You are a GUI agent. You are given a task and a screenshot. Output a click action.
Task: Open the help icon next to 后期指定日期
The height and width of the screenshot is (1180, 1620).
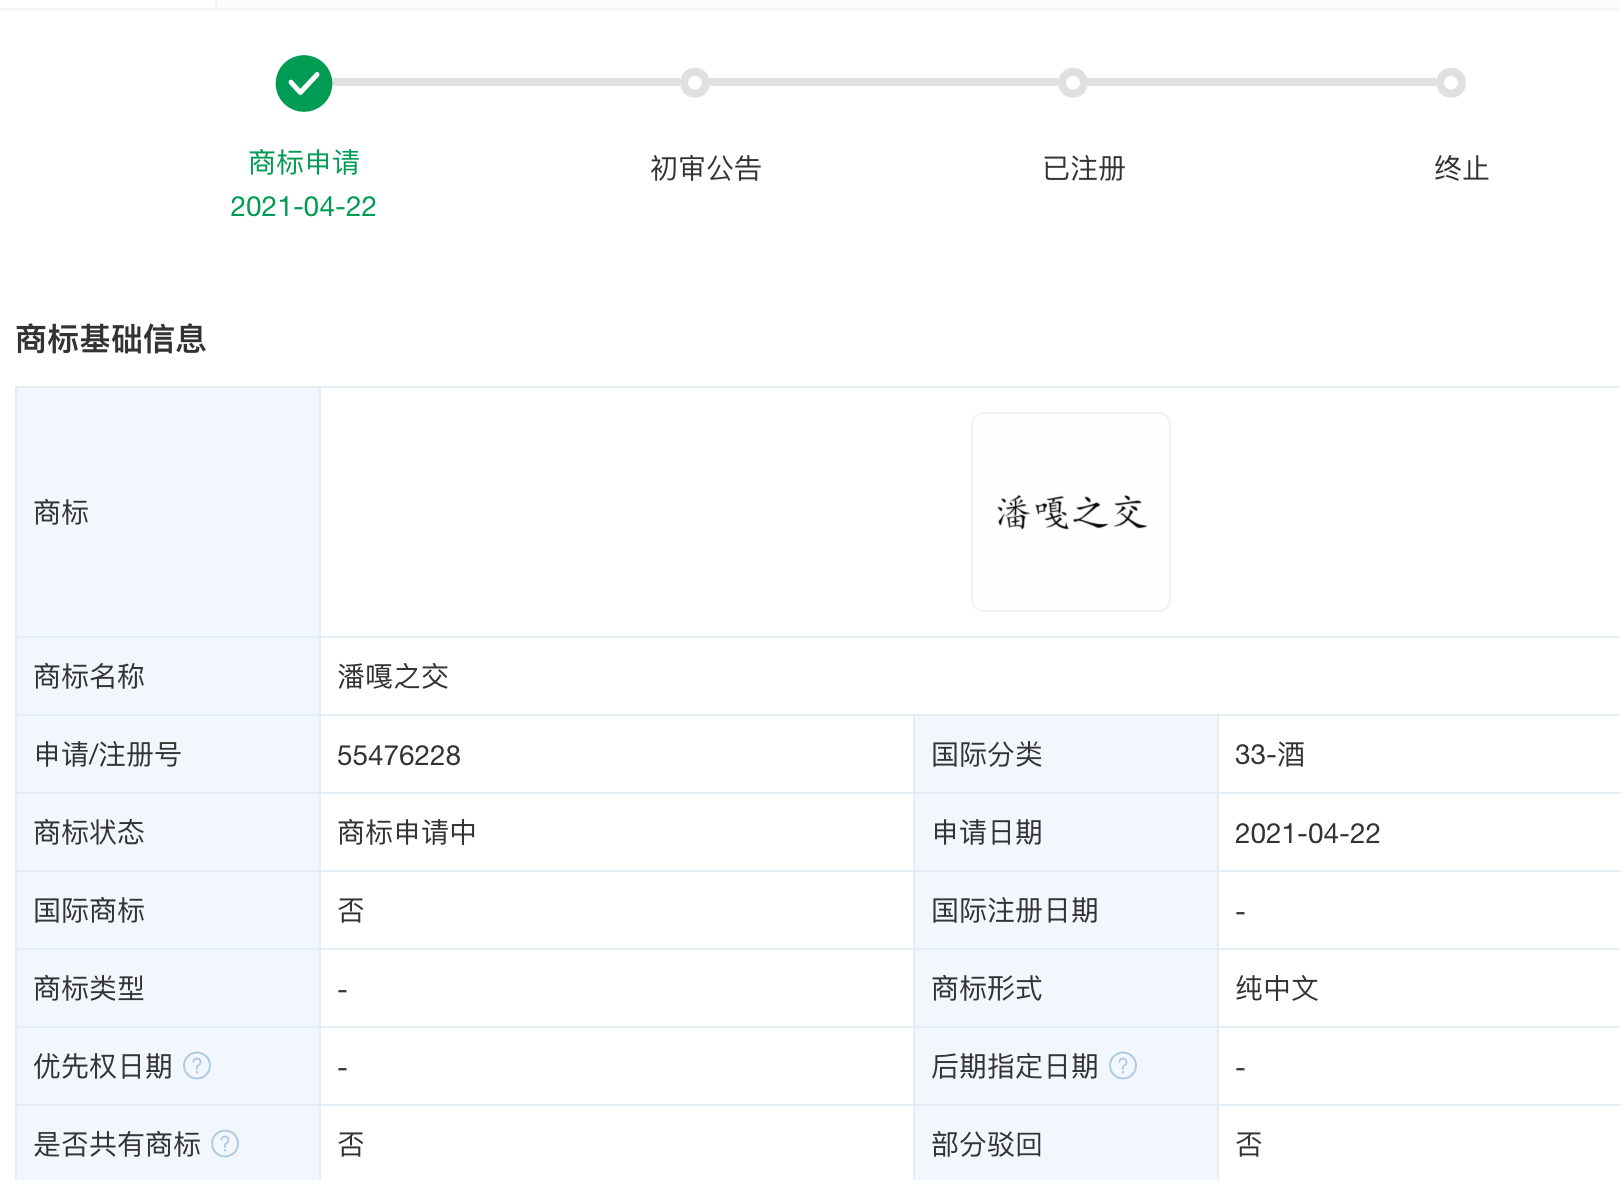(x=1124, y=1066)
